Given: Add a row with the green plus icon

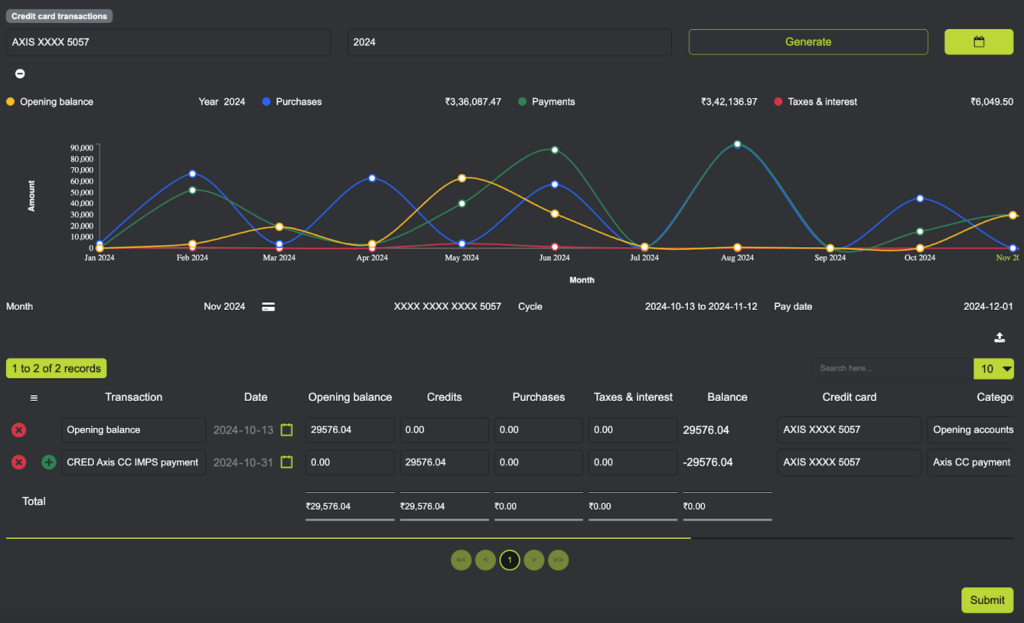Looking at the screenshot, I should 49,462.
